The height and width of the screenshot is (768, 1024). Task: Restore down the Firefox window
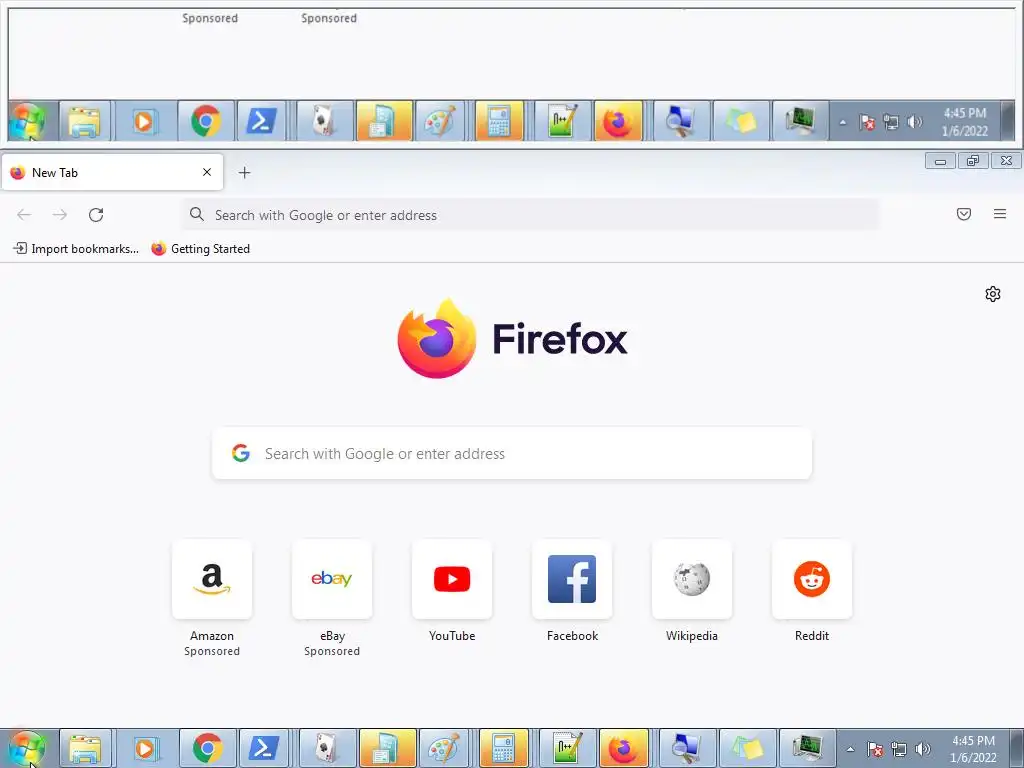pyautogui.click(x=973, y=161)
